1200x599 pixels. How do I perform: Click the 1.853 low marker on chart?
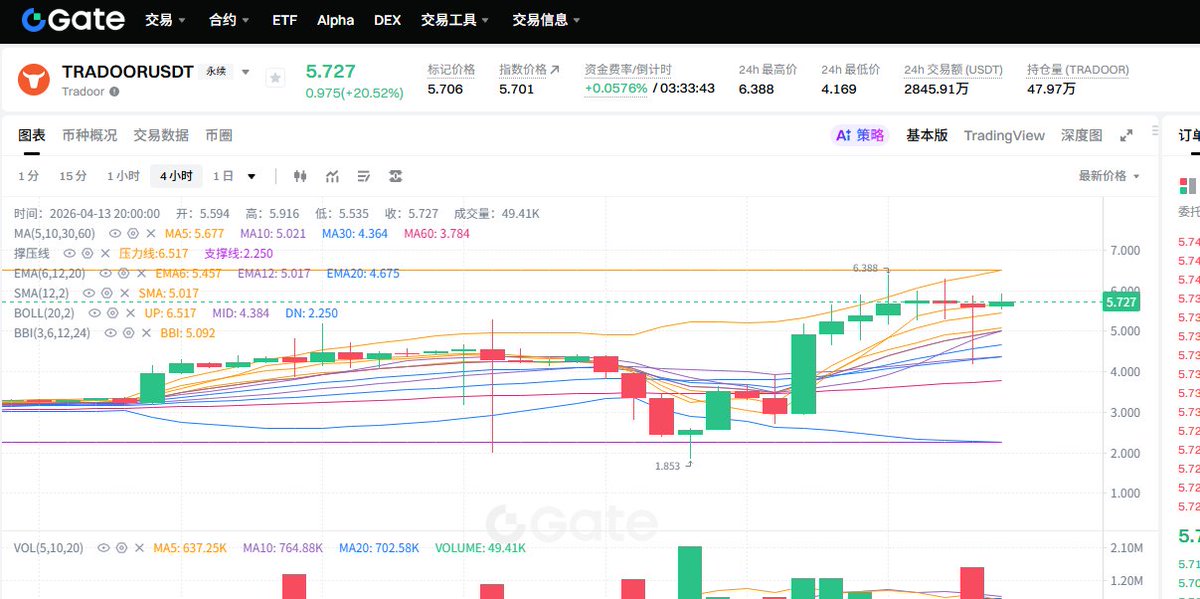pos(667,466)
